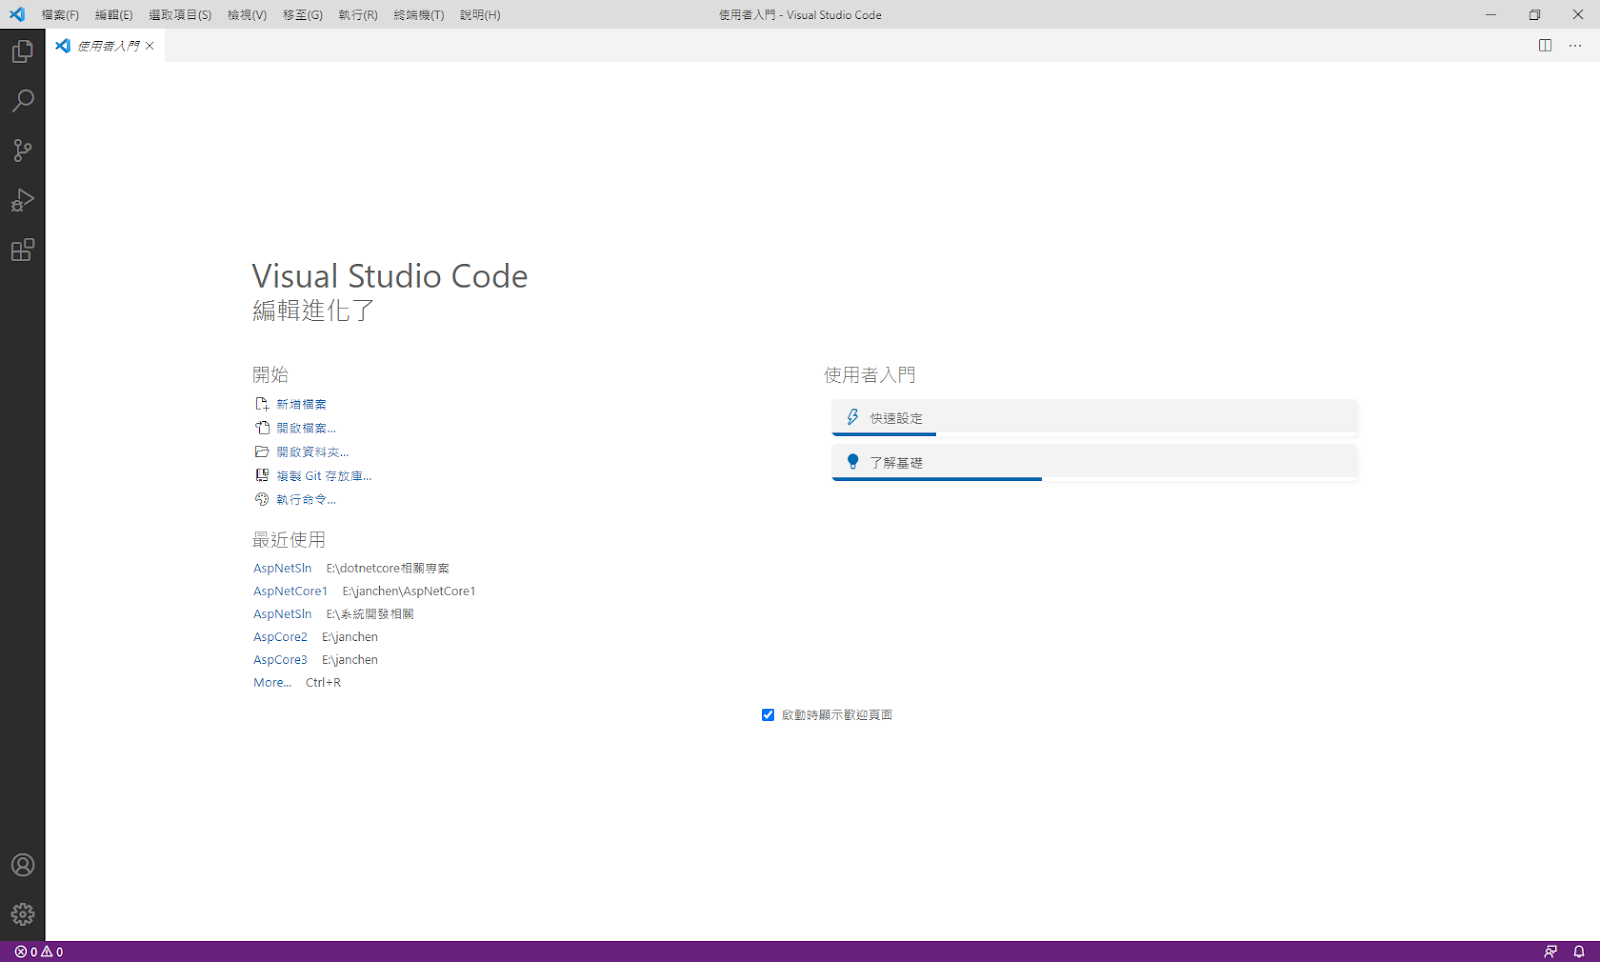The width and height of the screenshot is (1600, 962).
Task: Open the 檢視(V) menu
Action: pyautogui.click(x=247, y=15)
